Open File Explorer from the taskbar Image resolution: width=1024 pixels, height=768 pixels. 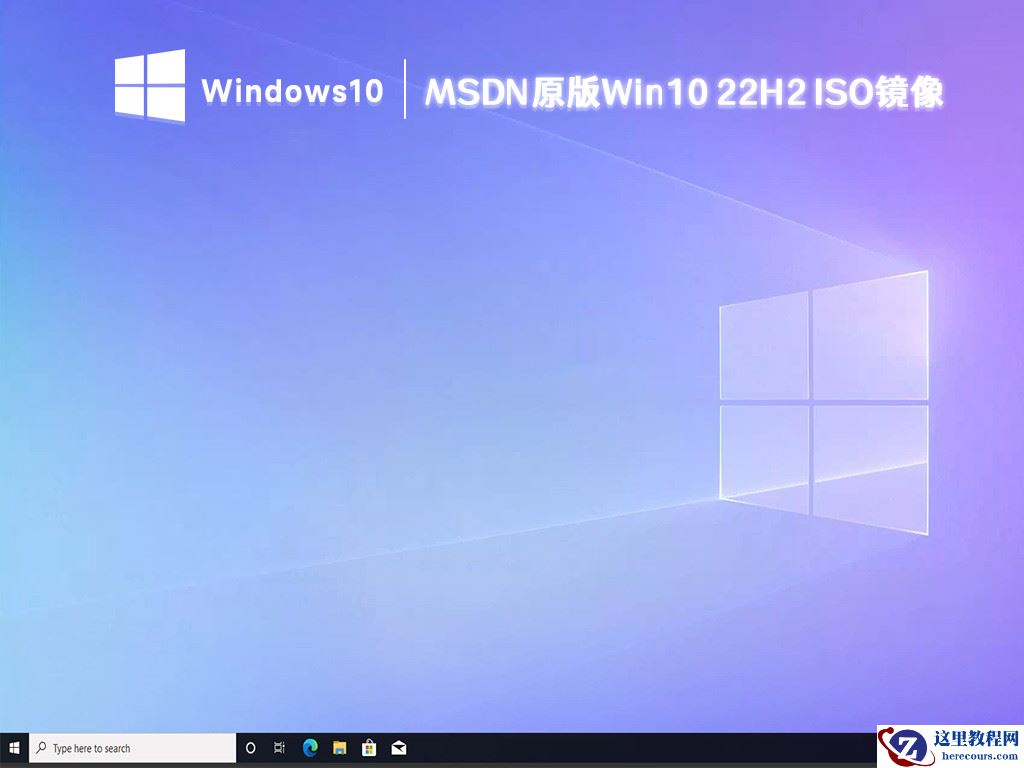pyautogui.click(x=340, y=748)
